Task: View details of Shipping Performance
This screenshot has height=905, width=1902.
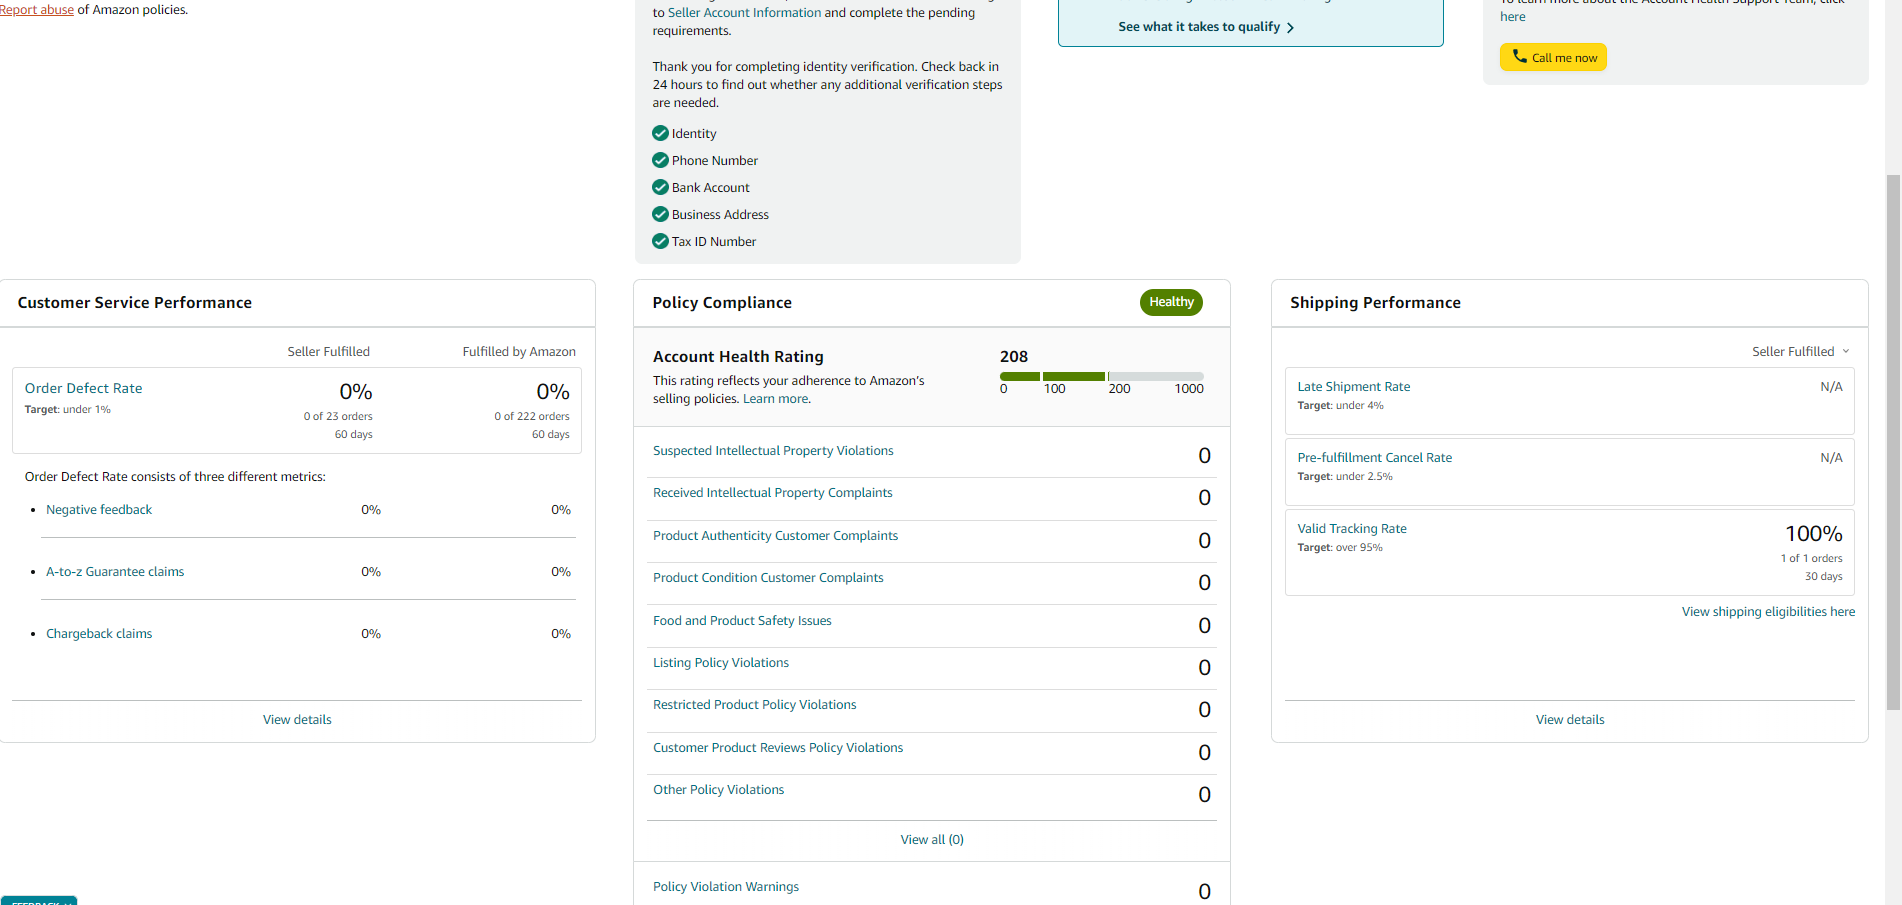Action: click(1570, 720)
